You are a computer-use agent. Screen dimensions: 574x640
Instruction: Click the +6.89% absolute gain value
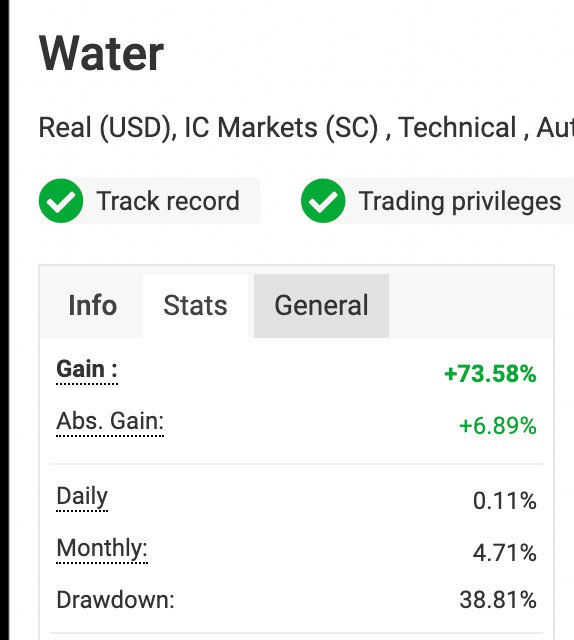498,426
